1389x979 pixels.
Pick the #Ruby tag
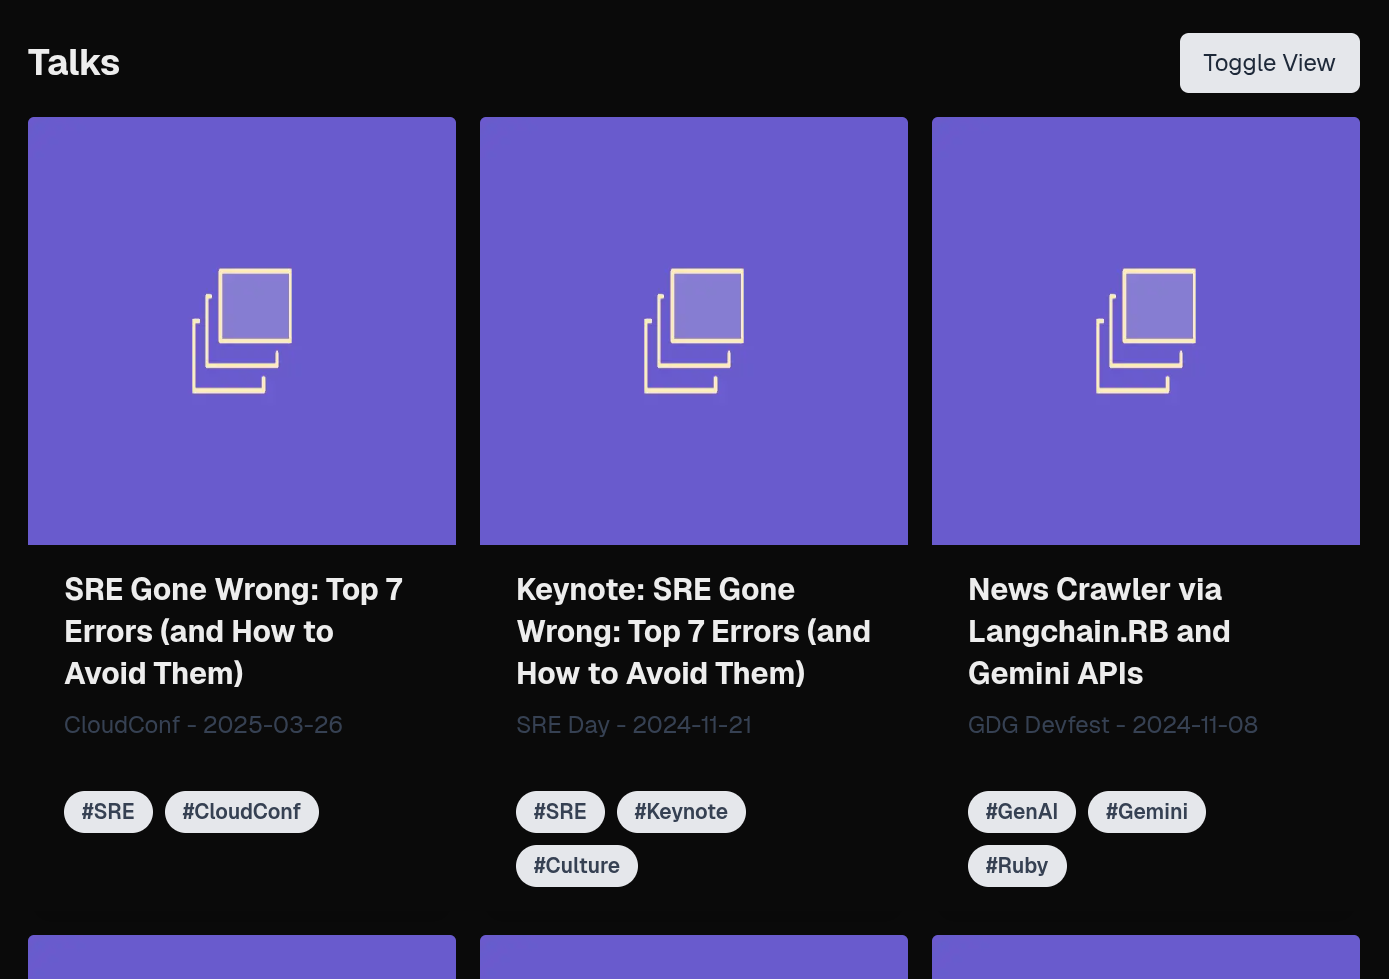pos(1016,866)
